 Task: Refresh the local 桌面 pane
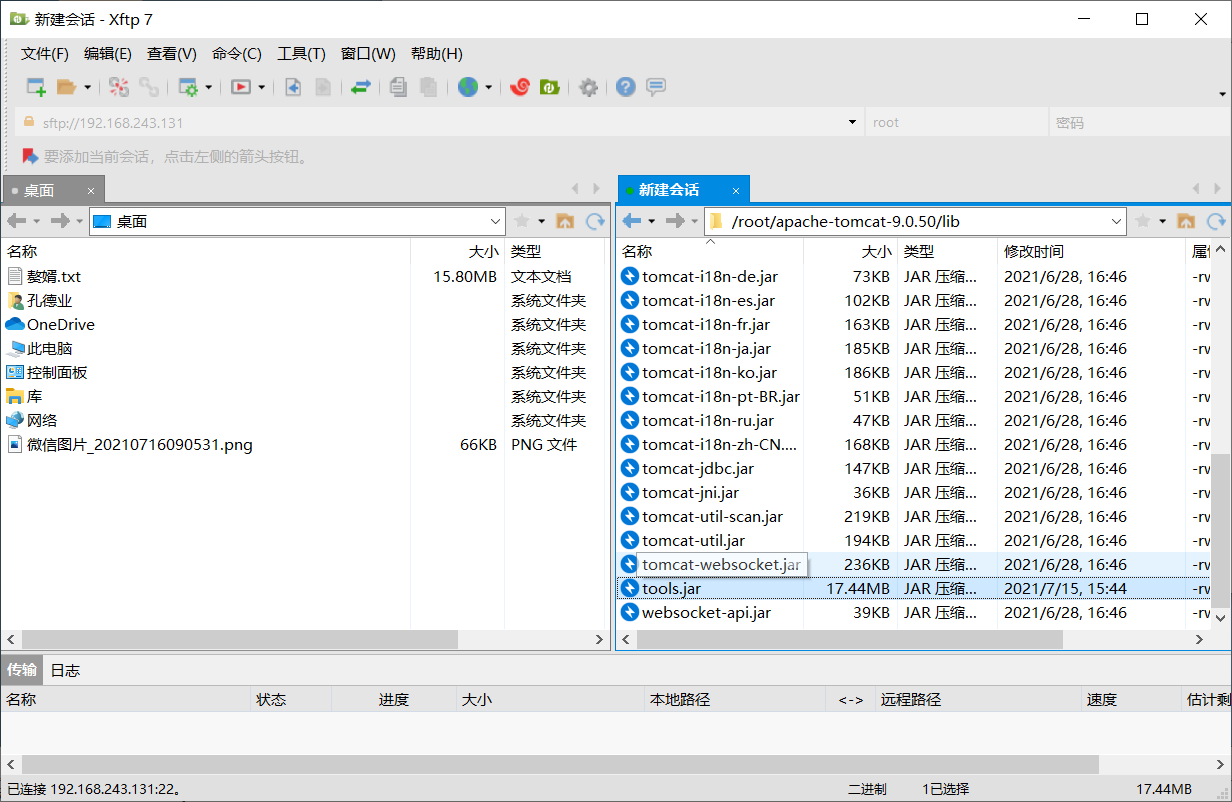(596, 221)
